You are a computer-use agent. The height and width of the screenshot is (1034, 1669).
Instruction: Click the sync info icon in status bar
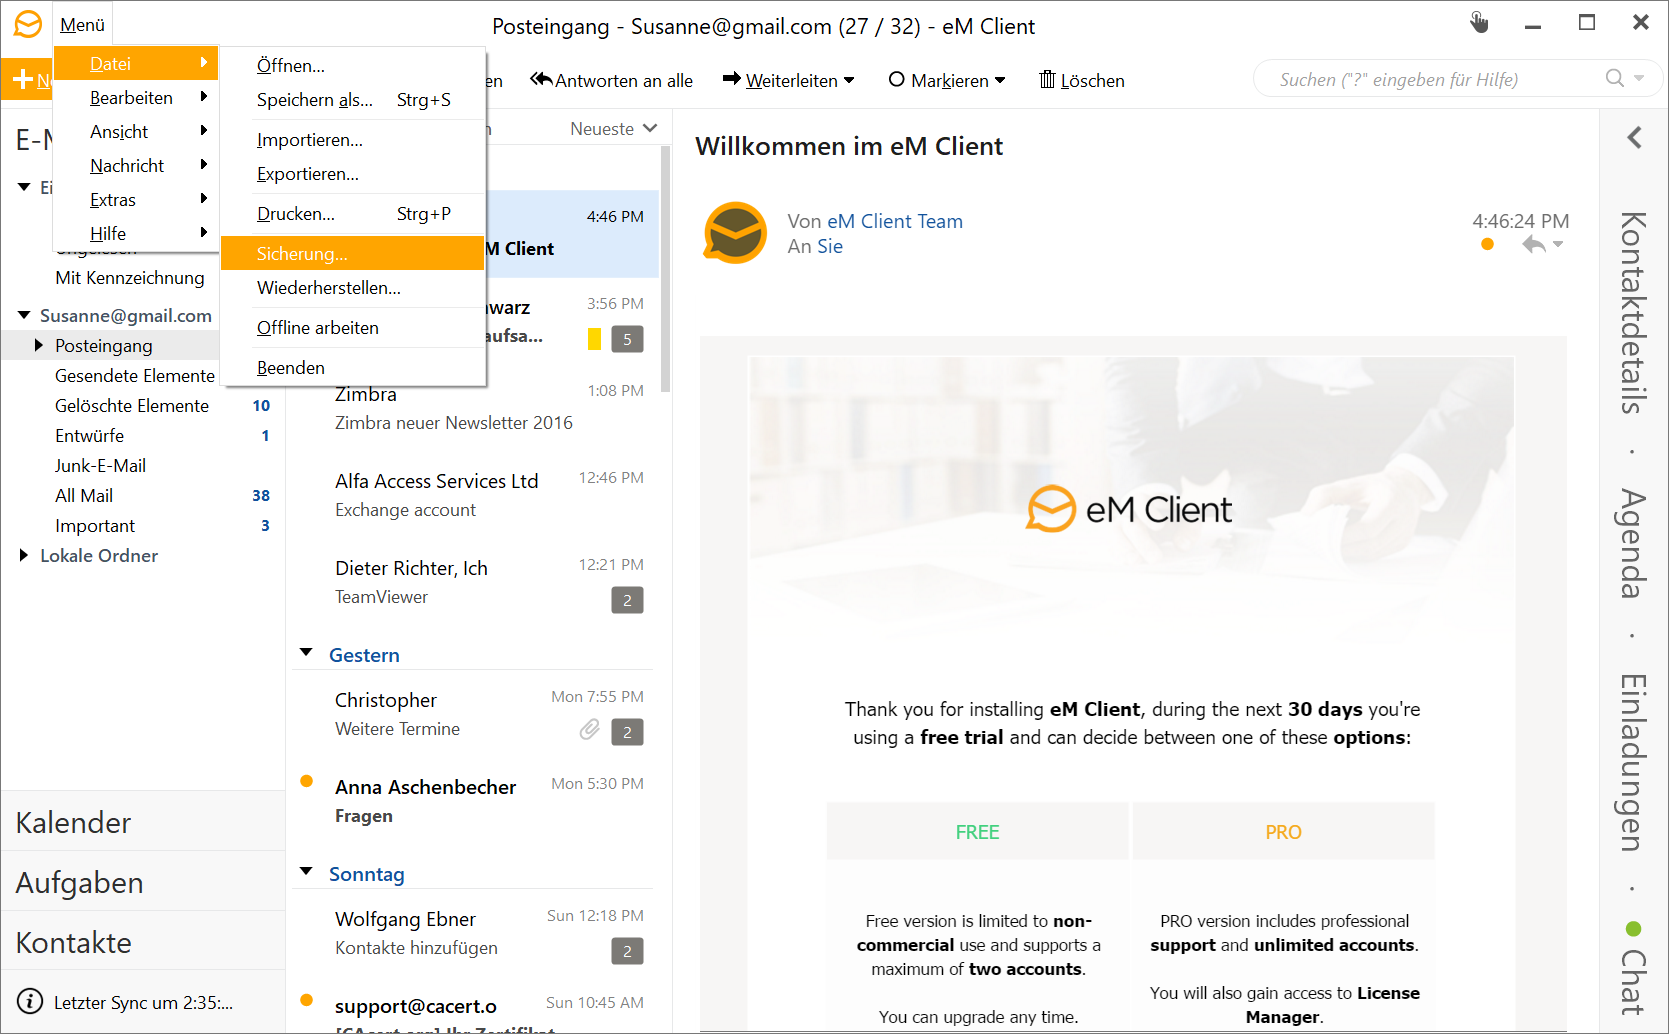[30, 1001]
